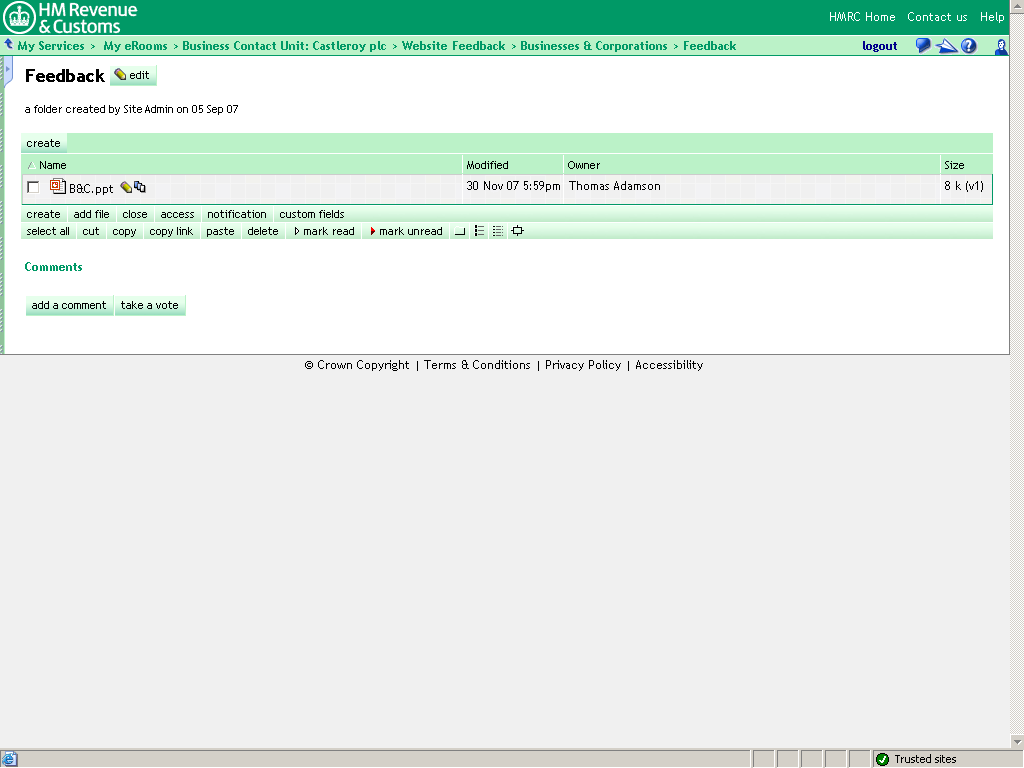Expand the left side panel handle
The image size is (1024, 768).
tap(8, 70)
